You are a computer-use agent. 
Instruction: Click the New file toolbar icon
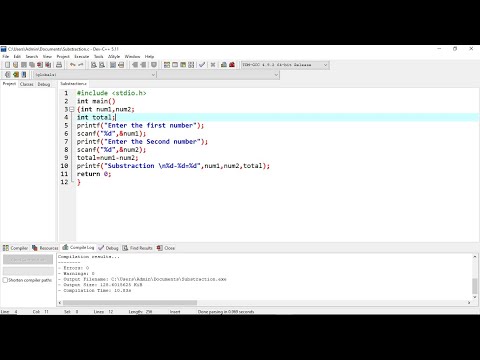pos(7,65)
